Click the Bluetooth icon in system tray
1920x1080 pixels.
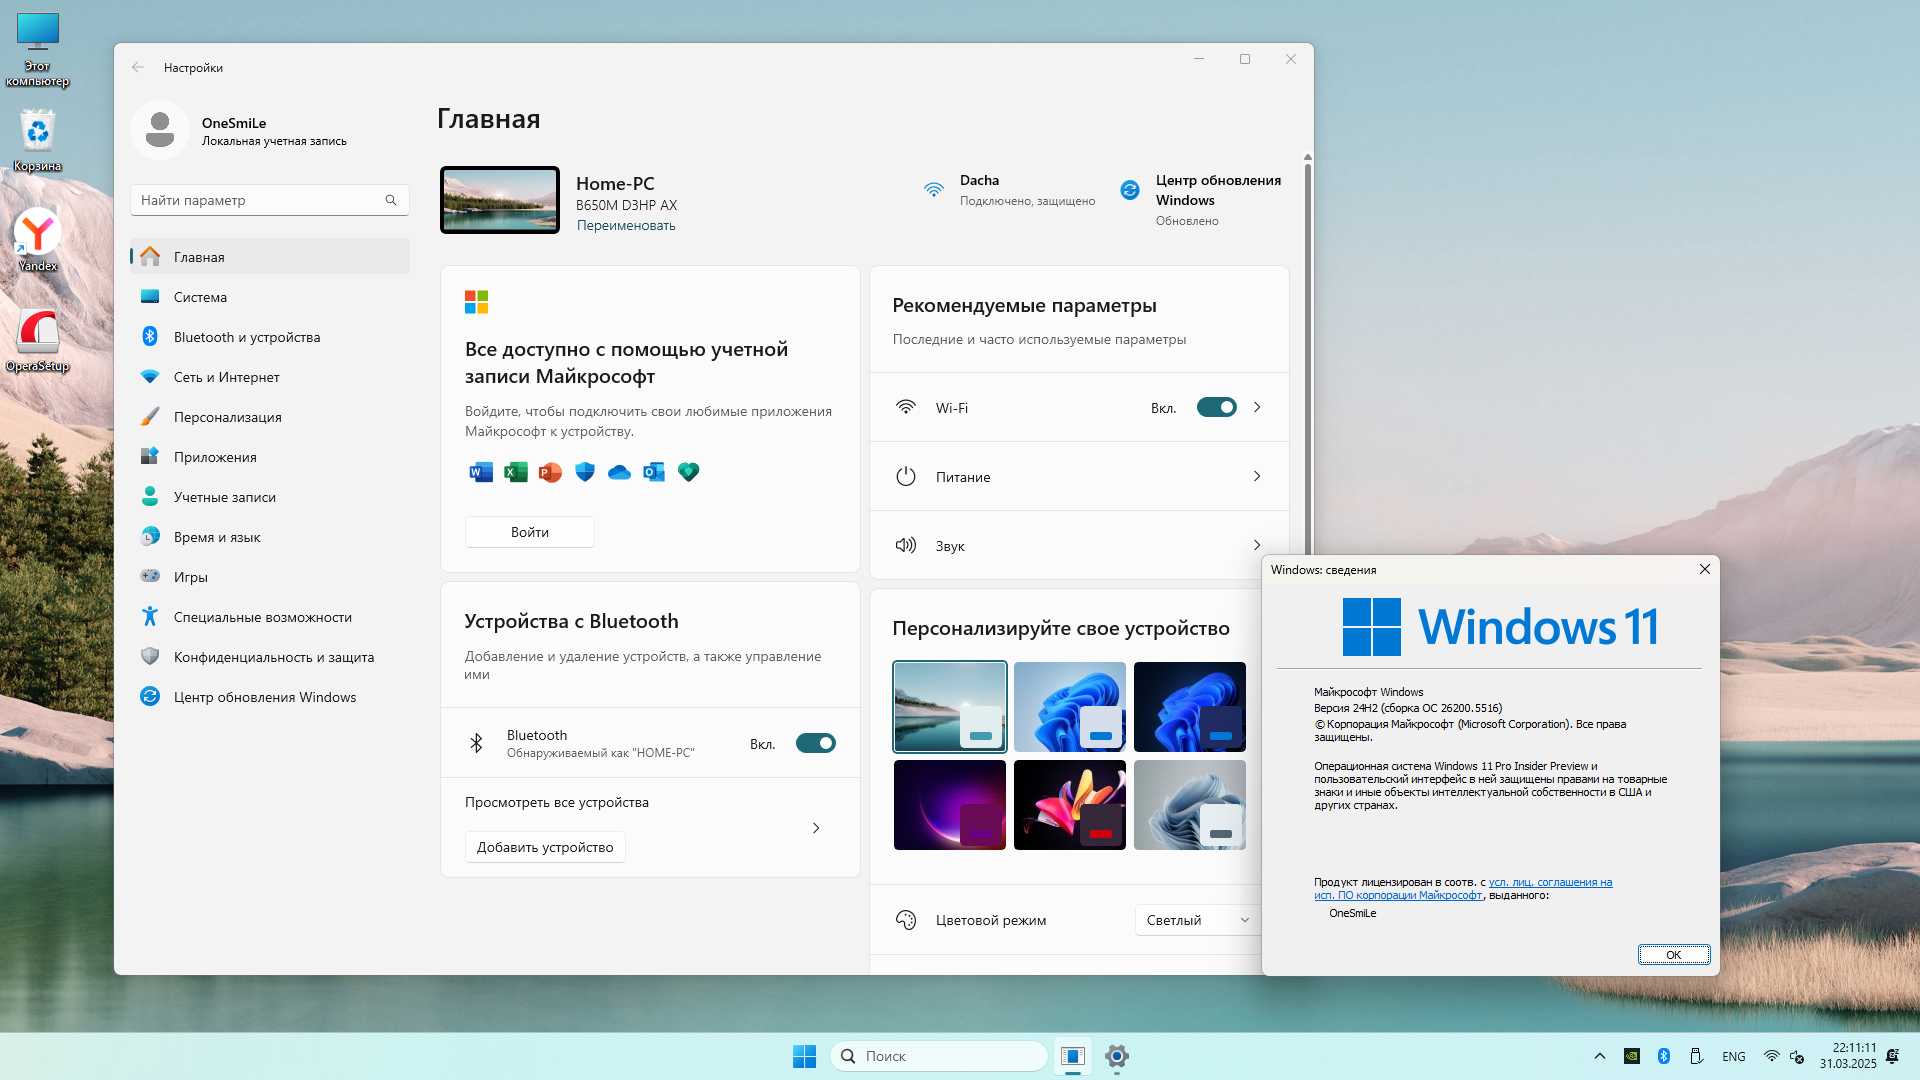pos(1664,1056)
